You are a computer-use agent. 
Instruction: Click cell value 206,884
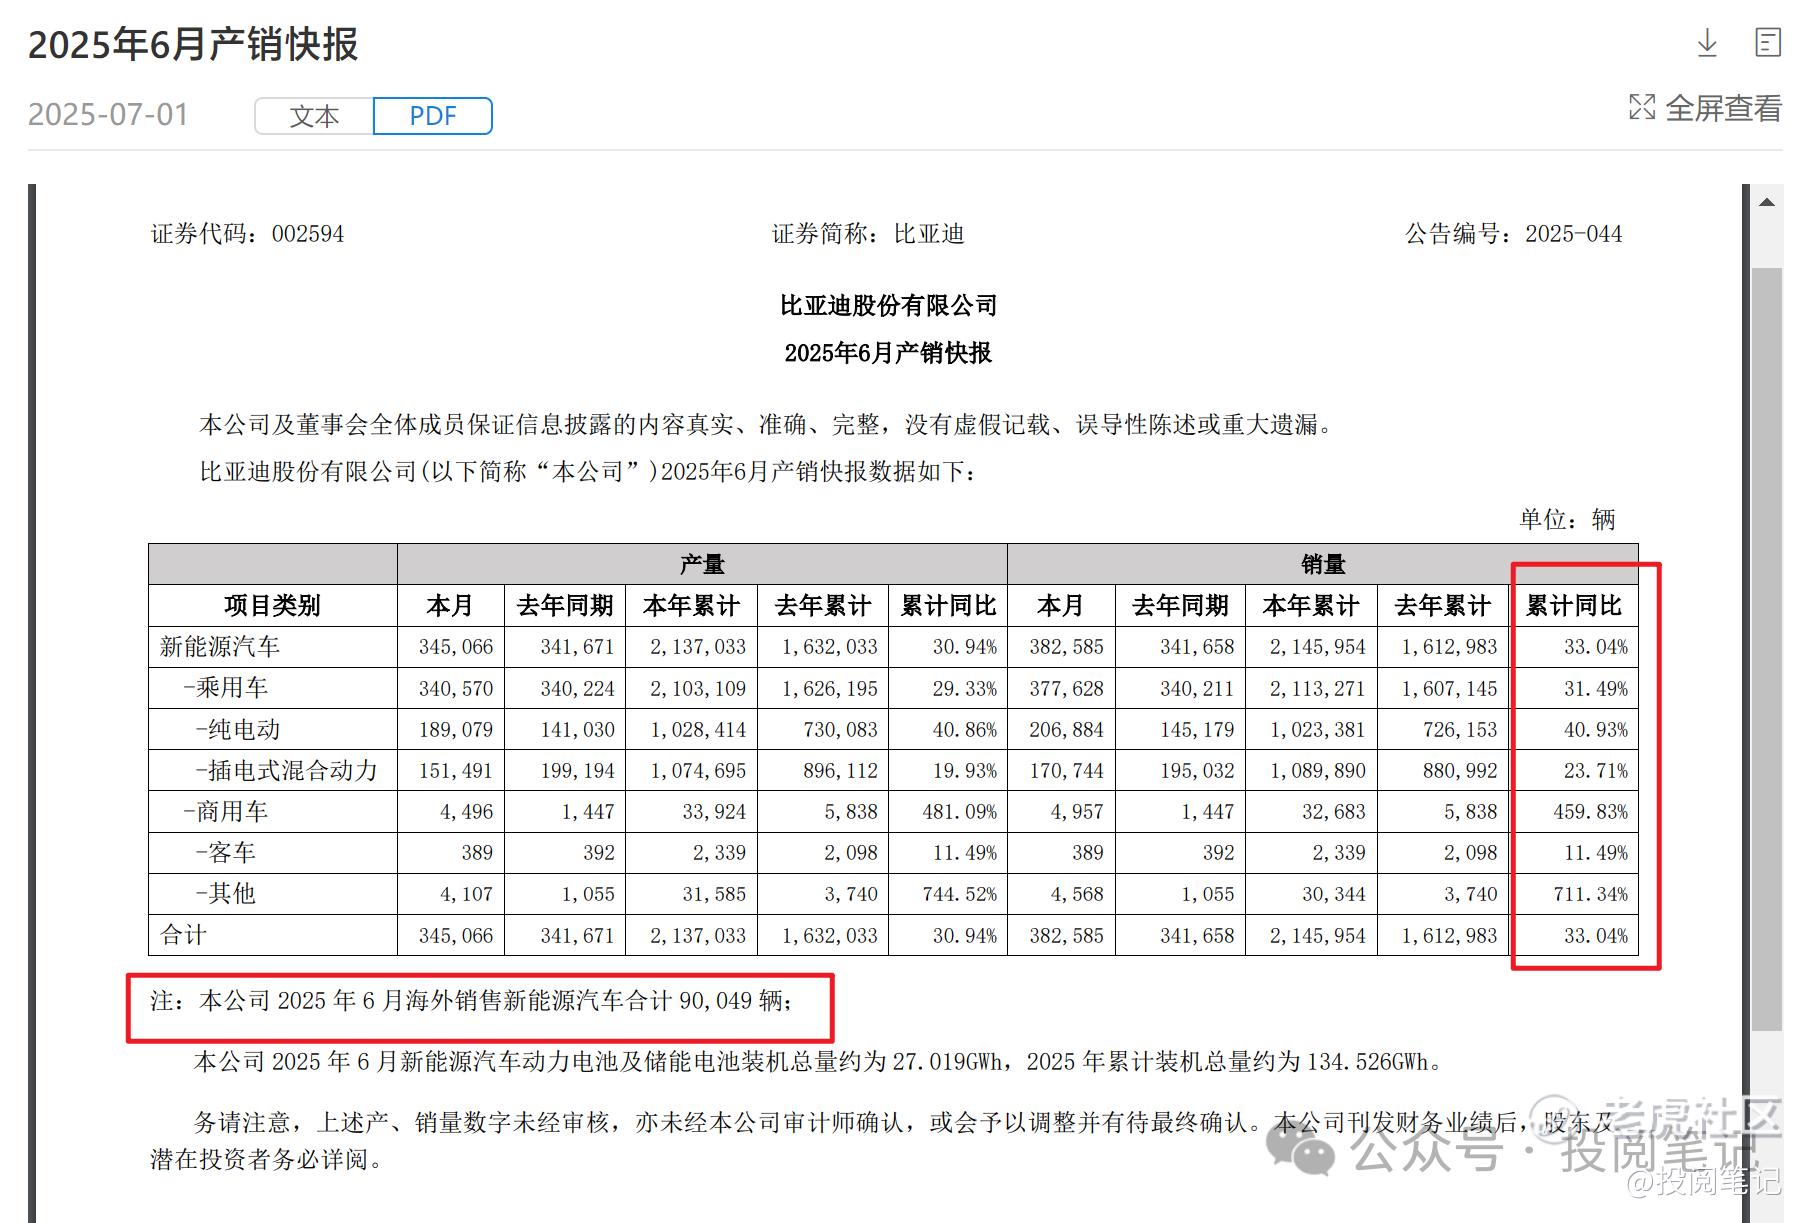(x=1066, y=730)
